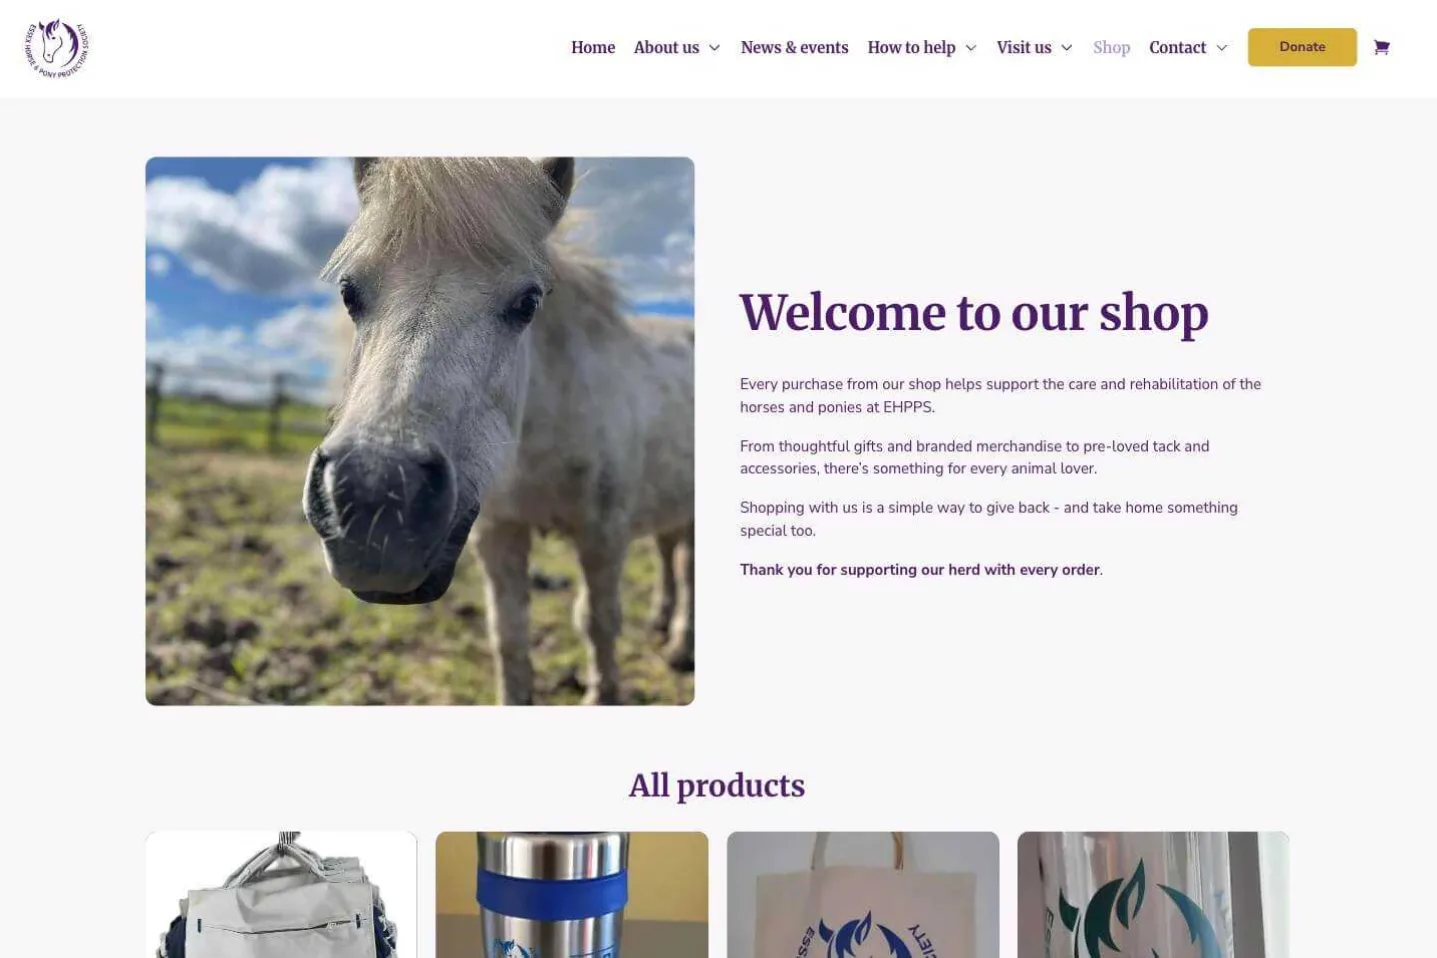Image resolution: width=1437 pixels, height=958 pixels.
Task: Click the EHPPS horse logo
Action: [x=57, y=48]
